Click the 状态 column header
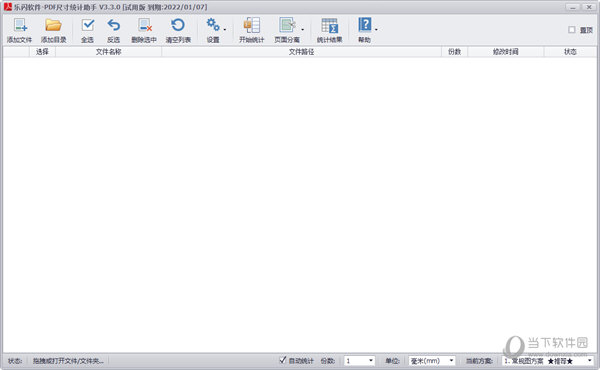The width and height of the screenshot is (600, 370). coord(570,52)
